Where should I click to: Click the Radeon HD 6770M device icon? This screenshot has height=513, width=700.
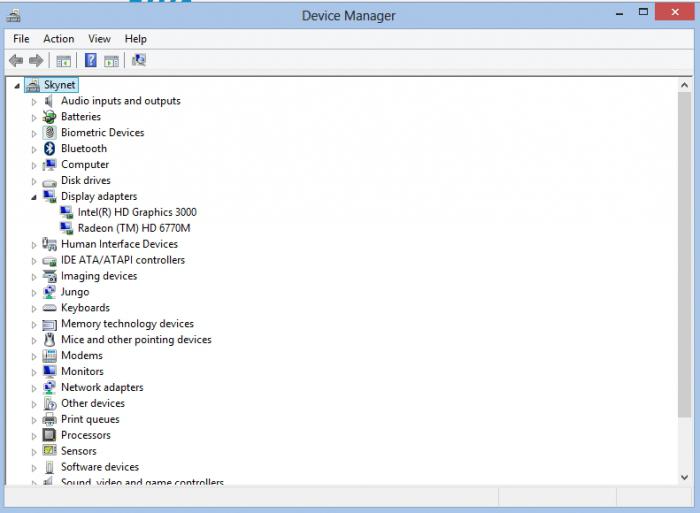pyautogui.click(x=67, y=228)
